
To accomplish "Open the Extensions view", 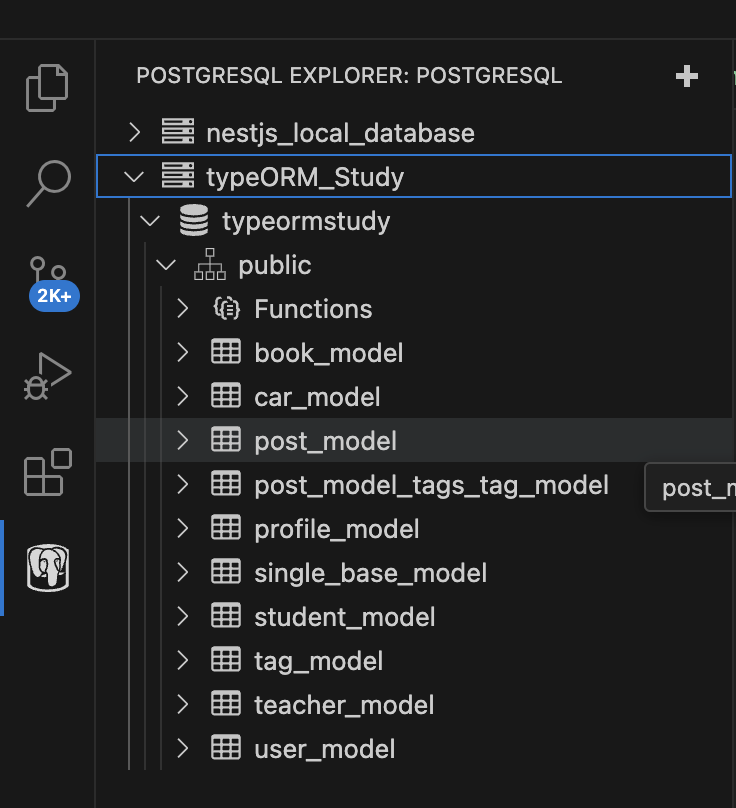I will pos(48,472).
